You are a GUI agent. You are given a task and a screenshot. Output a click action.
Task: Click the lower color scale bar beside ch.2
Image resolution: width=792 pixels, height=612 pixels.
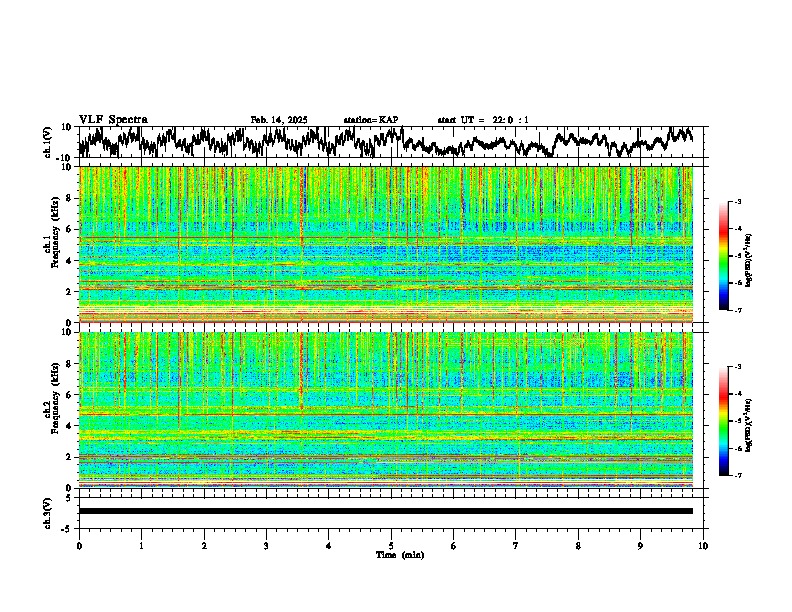pyautogui.click(x=724, y=421)
